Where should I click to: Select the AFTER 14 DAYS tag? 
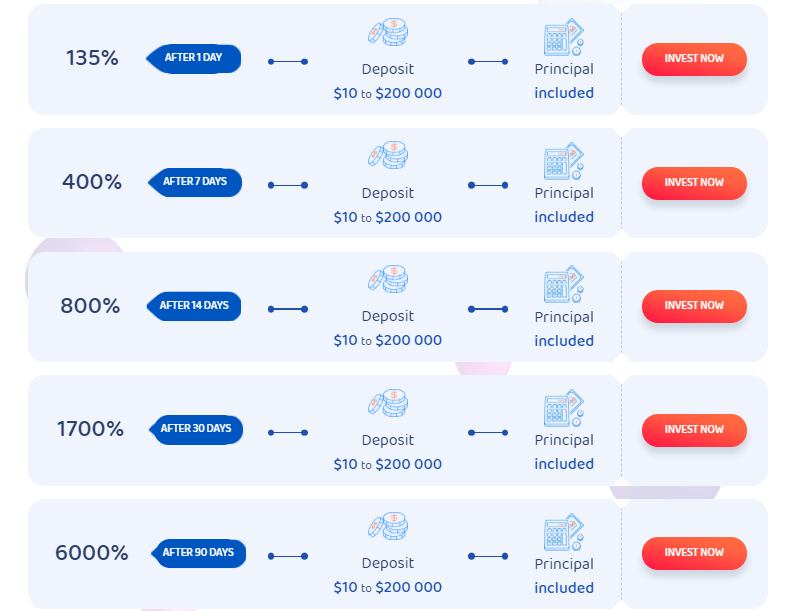click(x=194, y=306)
